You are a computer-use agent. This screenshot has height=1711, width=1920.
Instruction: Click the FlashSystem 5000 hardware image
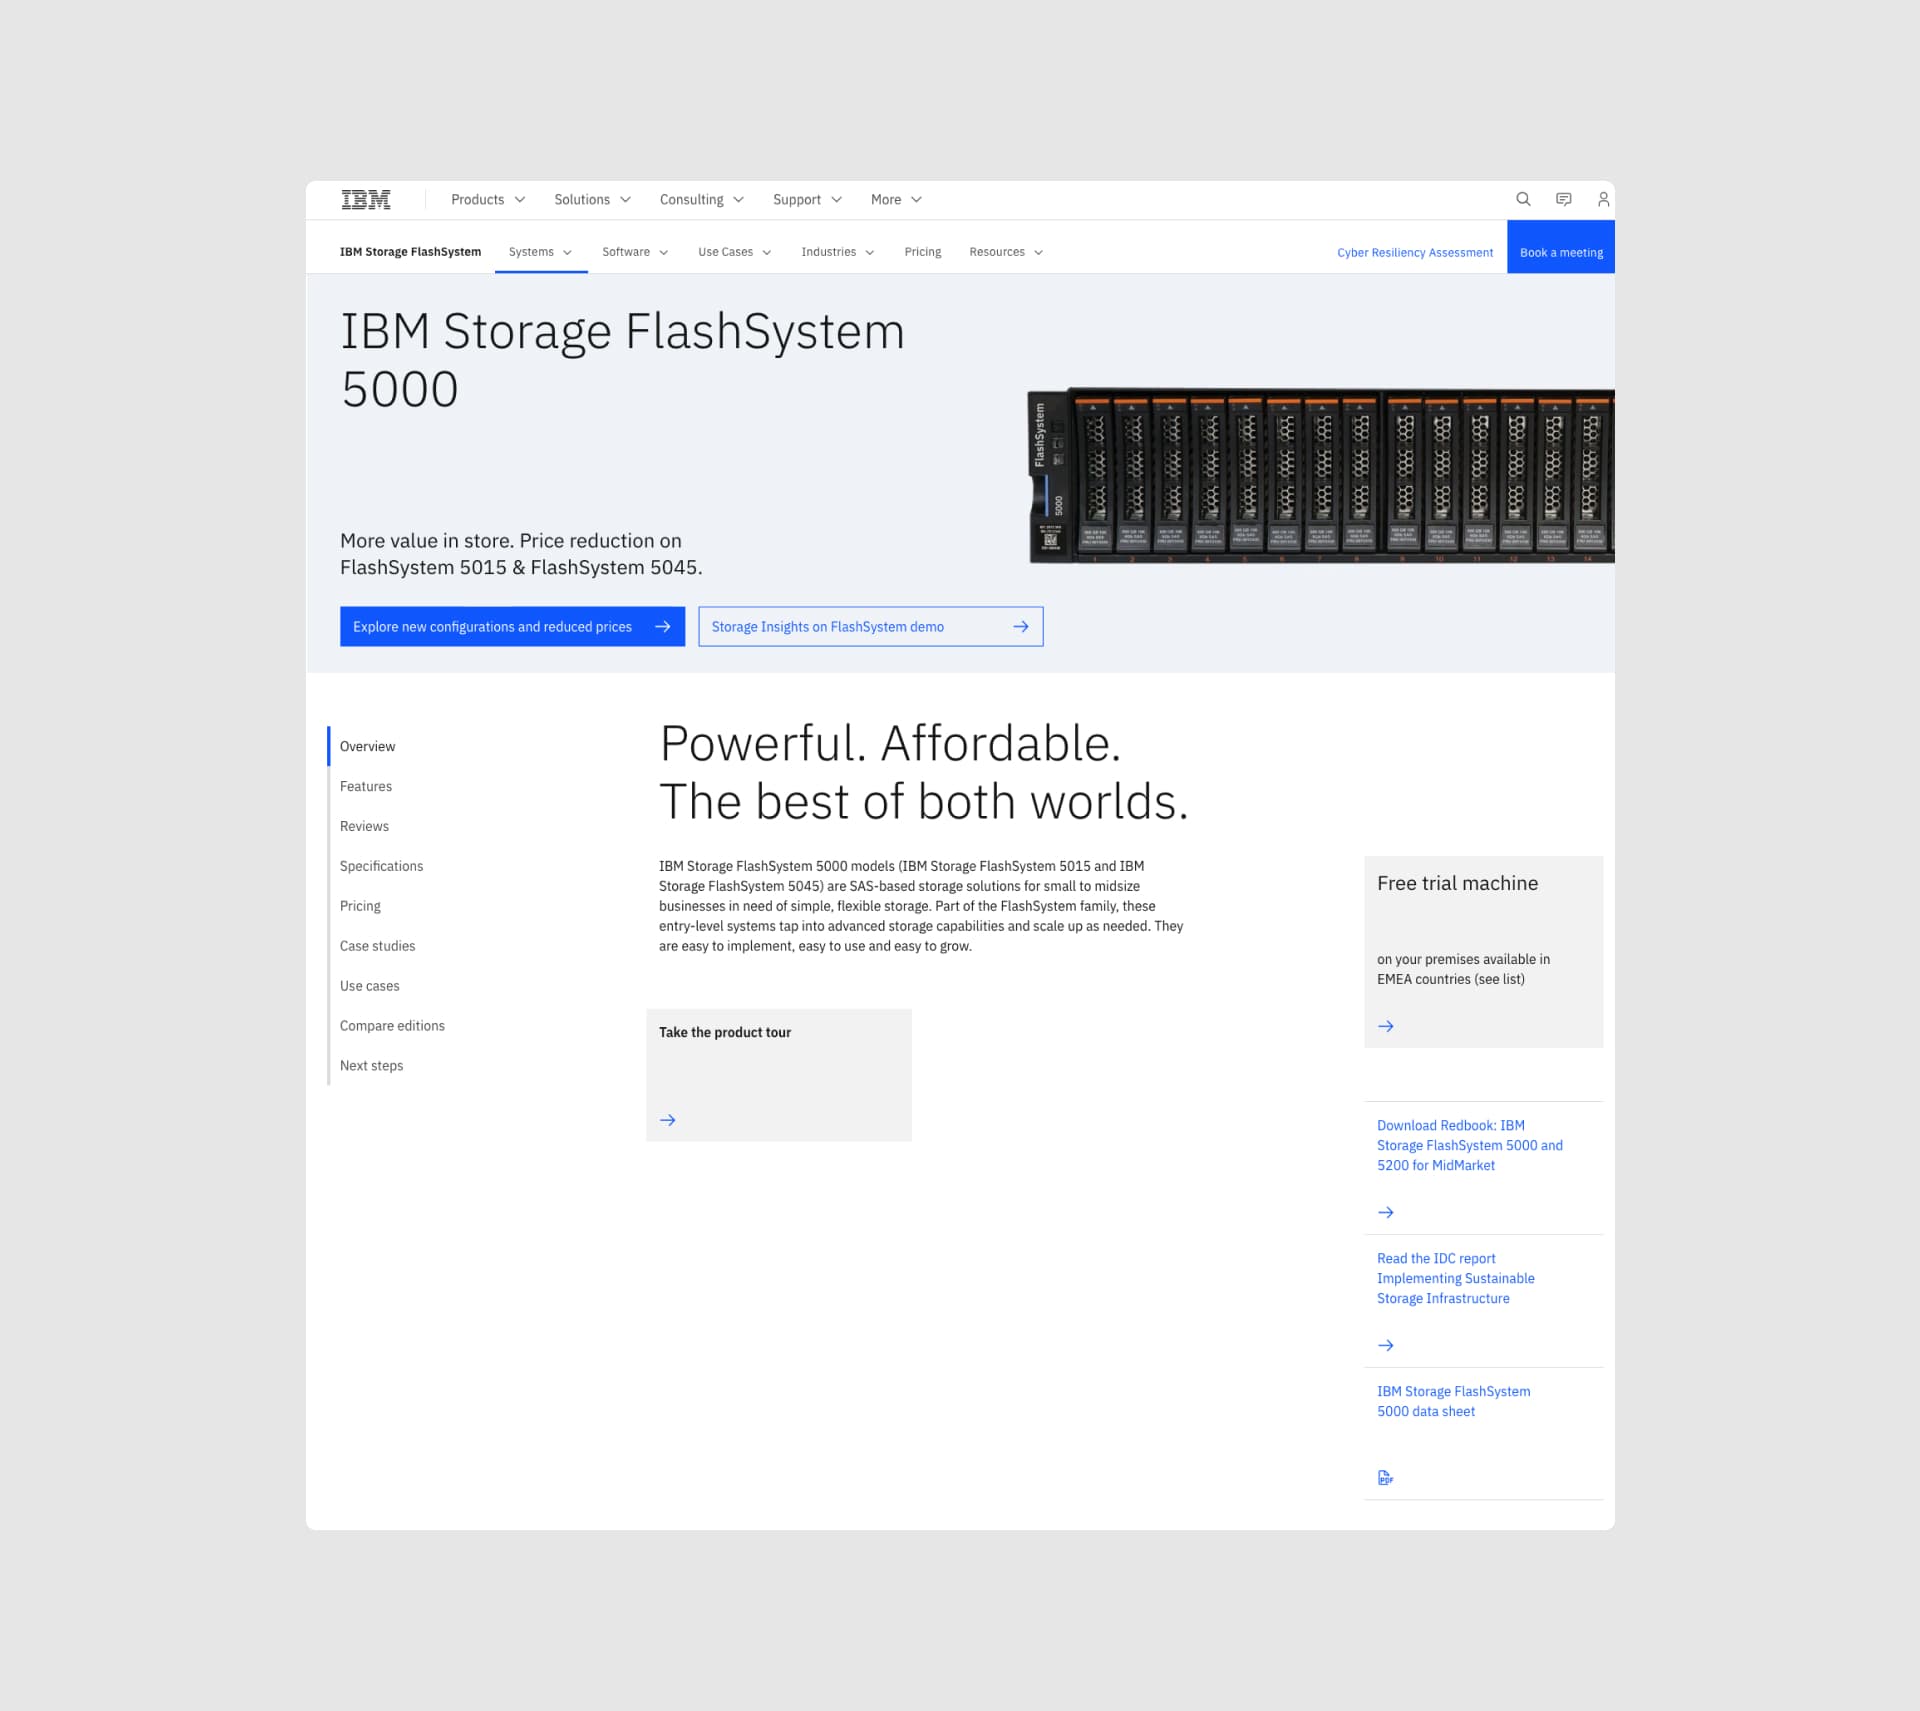coord(1321,477)
